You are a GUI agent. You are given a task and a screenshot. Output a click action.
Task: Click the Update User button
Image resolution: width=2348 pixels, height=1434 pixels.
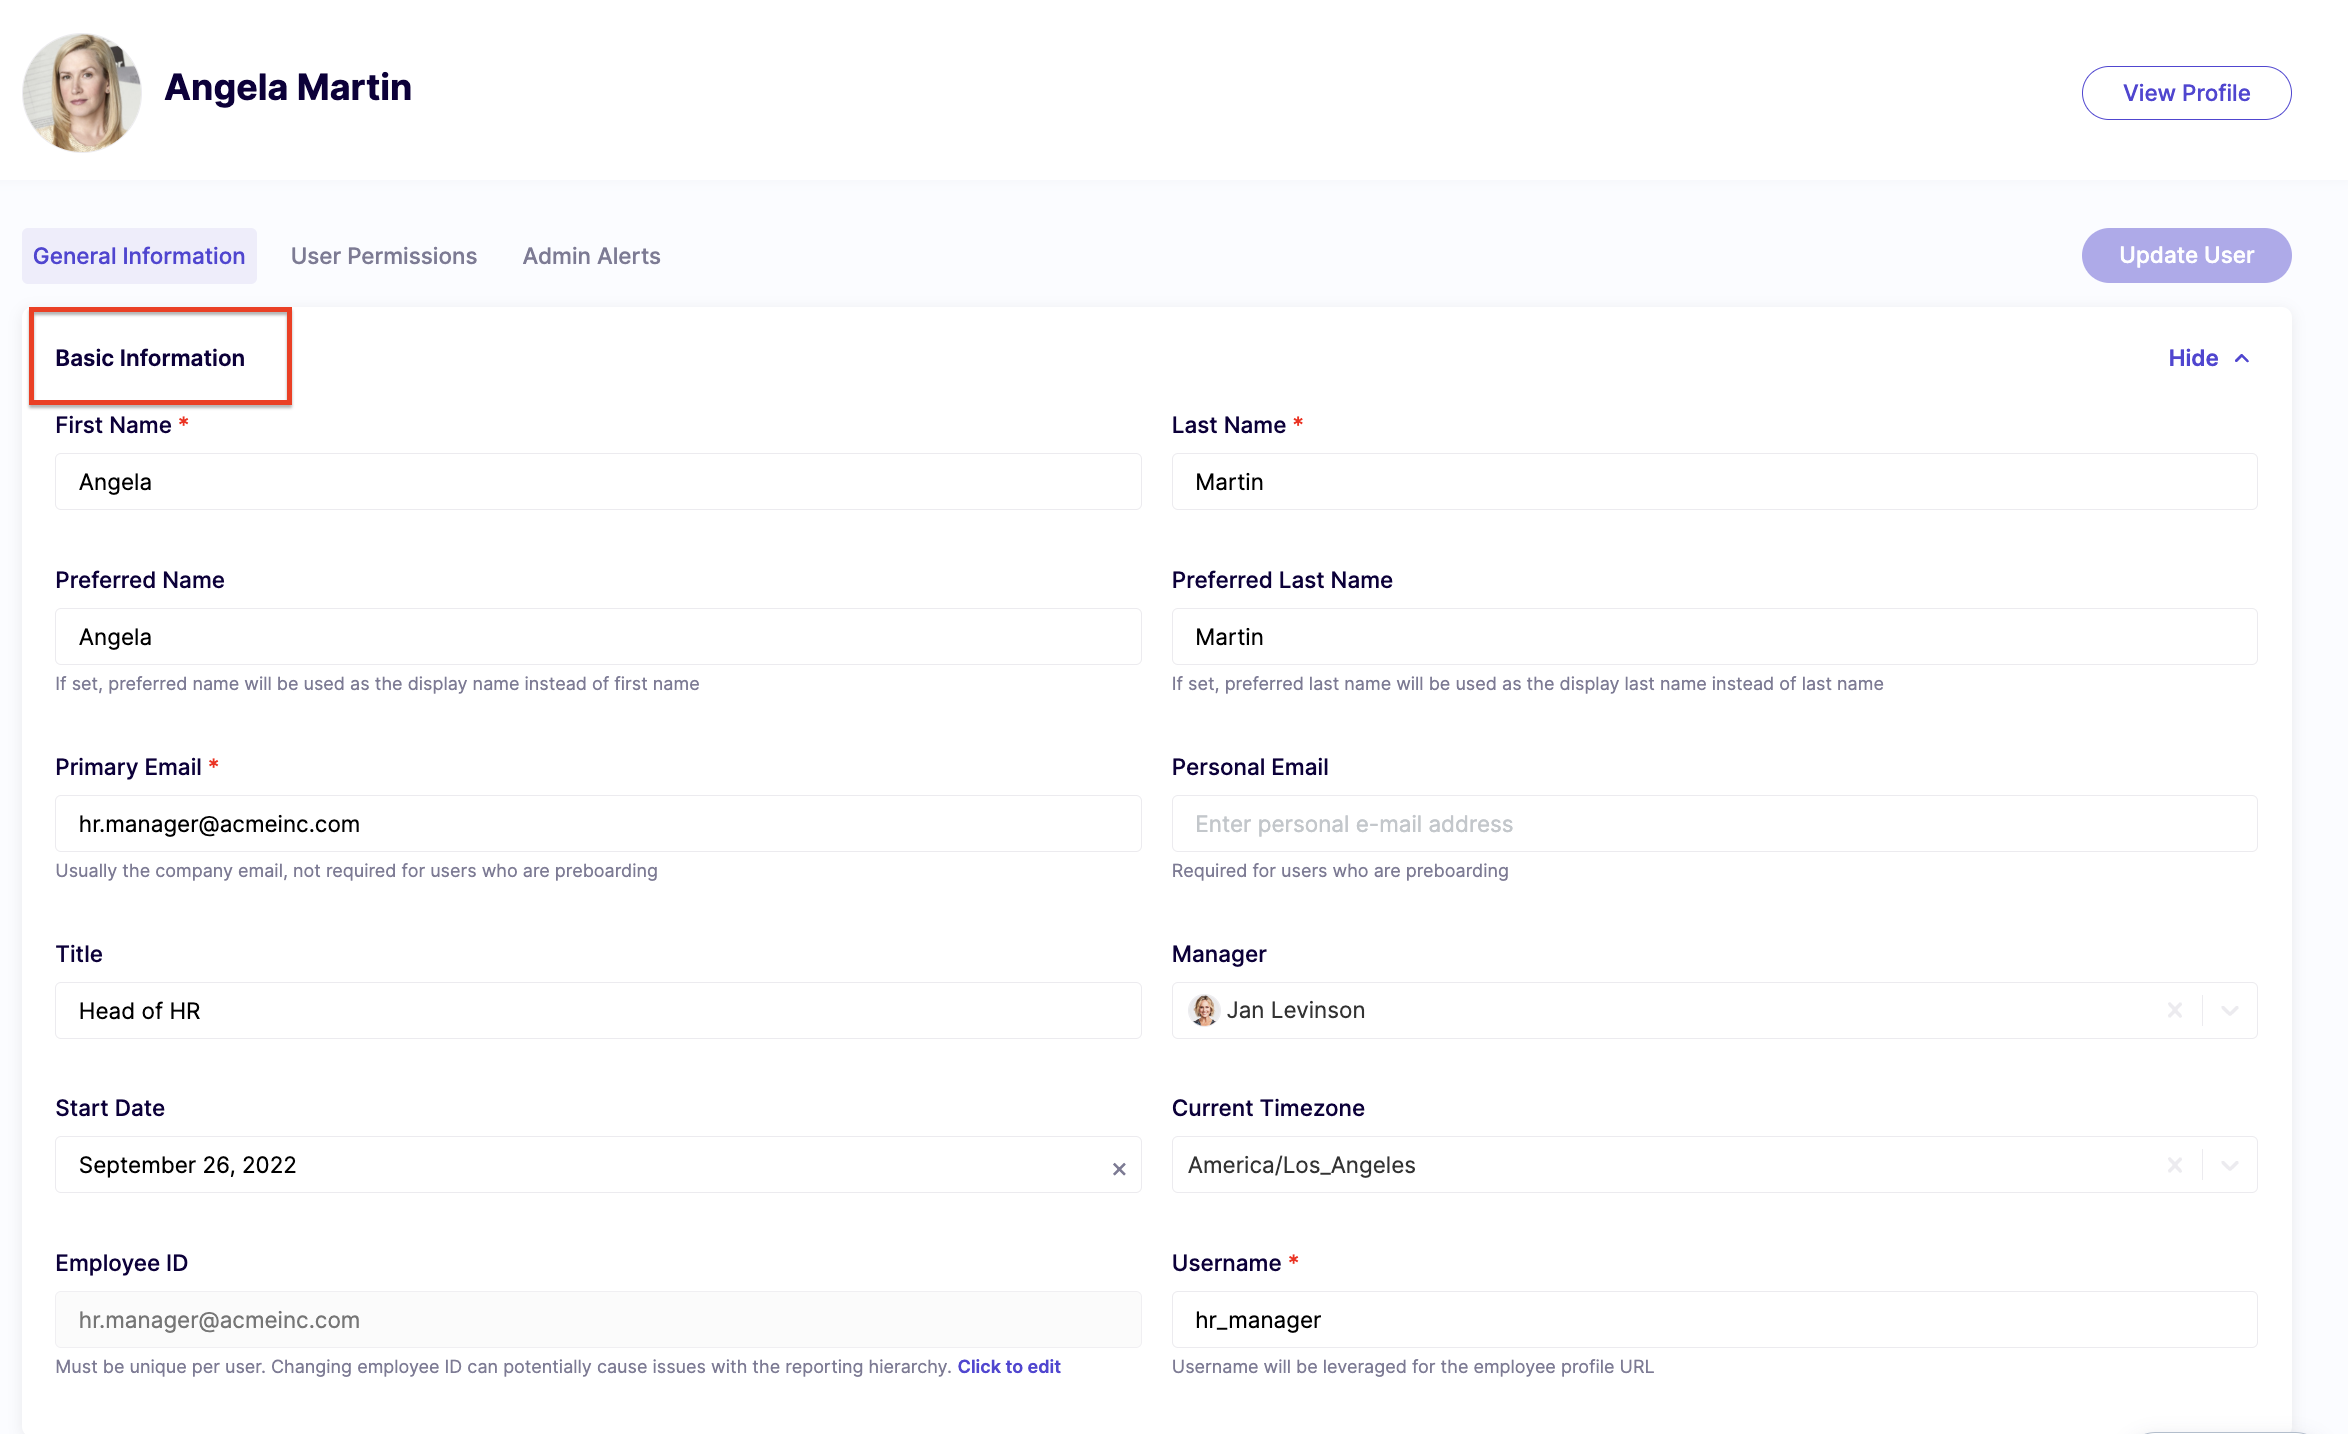(2186, 255)
